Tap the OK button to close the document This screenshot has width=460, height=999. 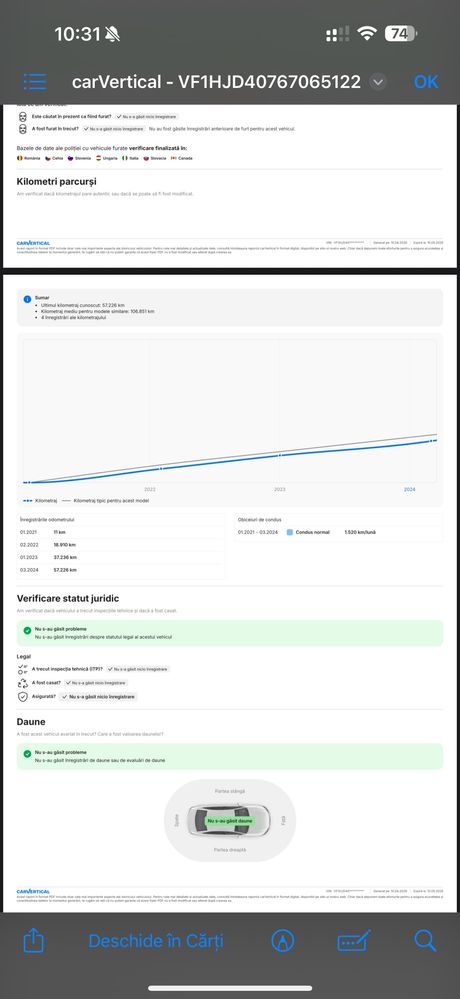coord(426,82)
